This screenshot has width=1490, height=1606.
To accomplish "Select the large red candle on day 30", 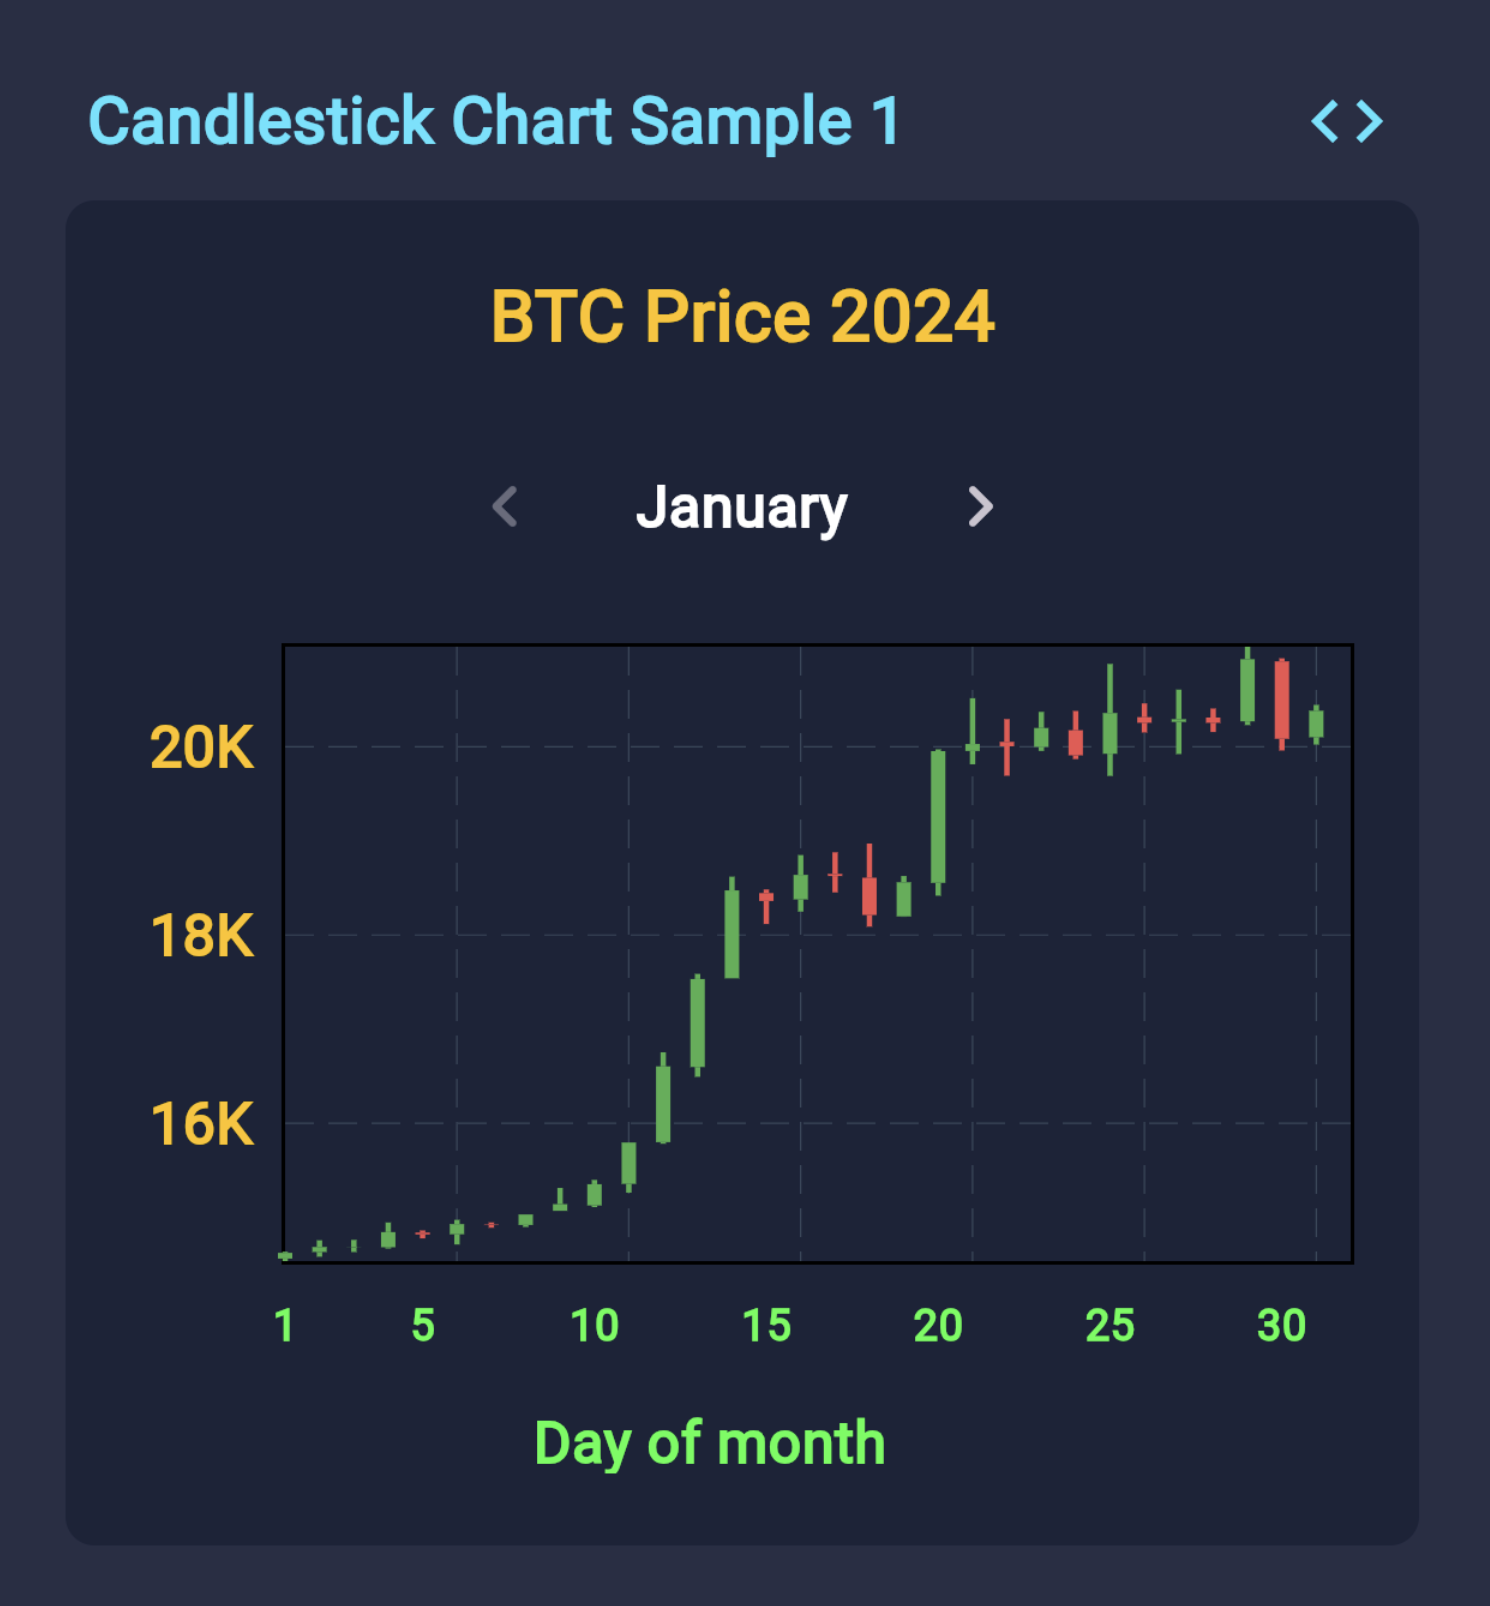I will point(1281,700).
